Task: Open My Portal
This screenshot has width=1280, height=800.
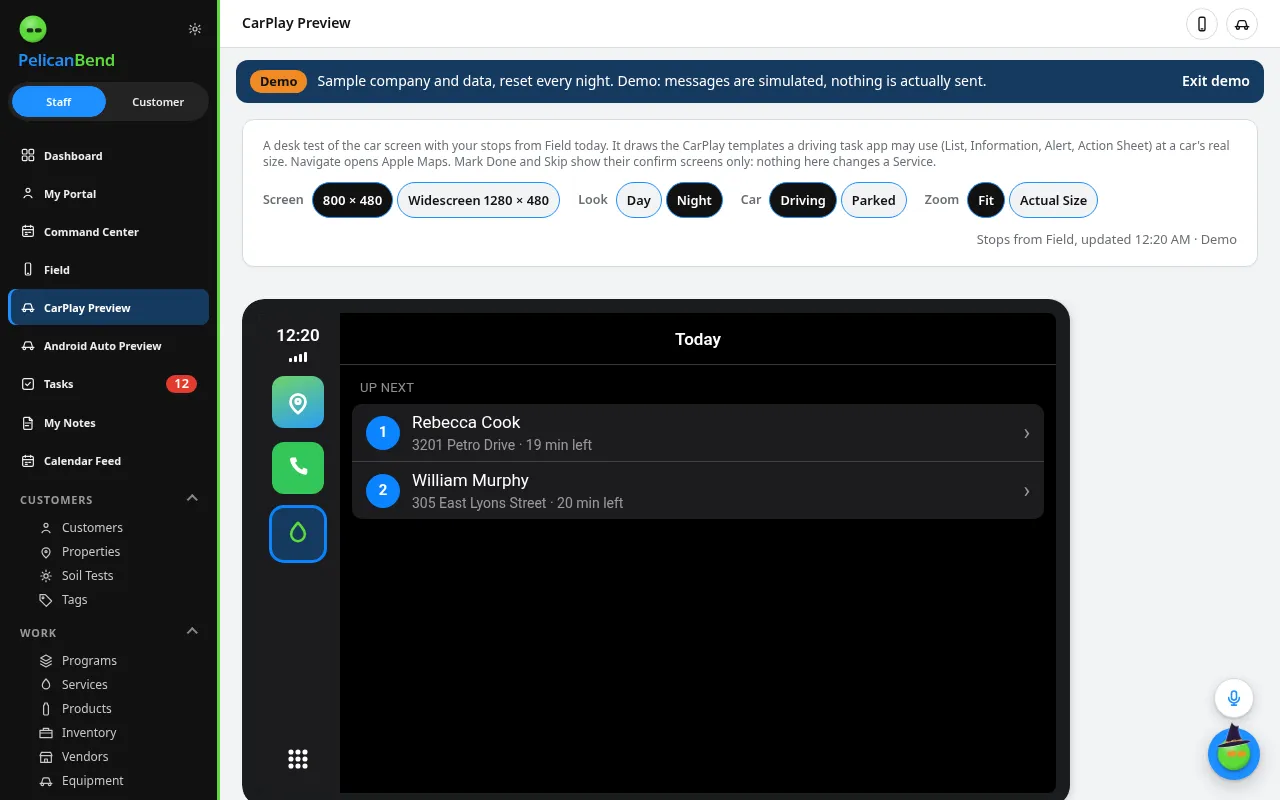Action: click(x=109, y=194)
